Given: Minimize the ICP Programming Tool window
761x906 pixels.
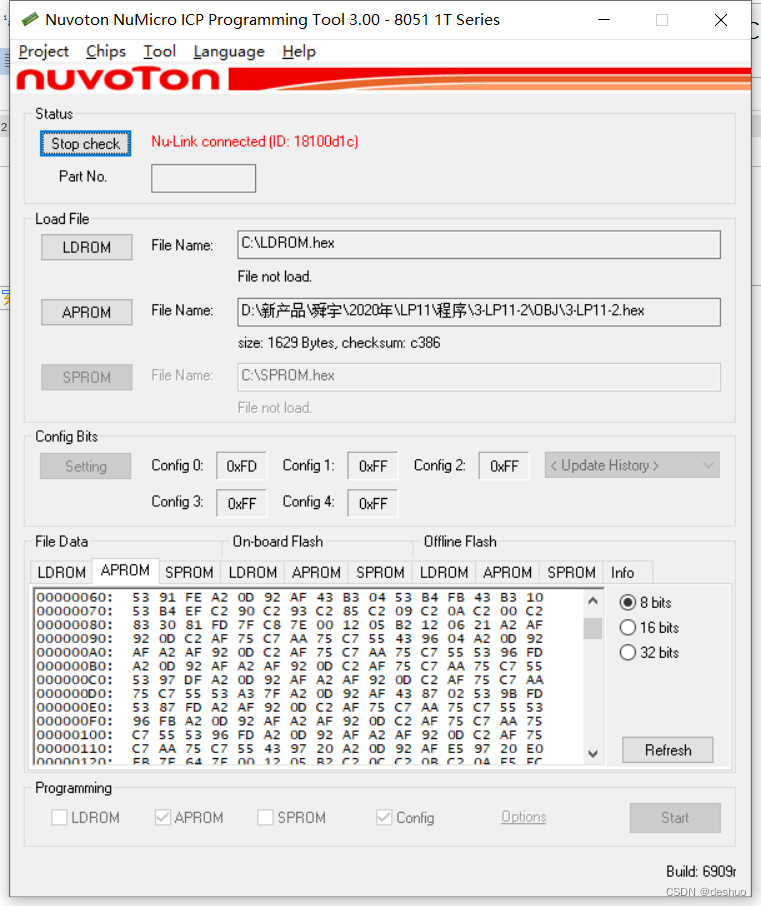Looking at the screenshot, I should pos(604,20).
